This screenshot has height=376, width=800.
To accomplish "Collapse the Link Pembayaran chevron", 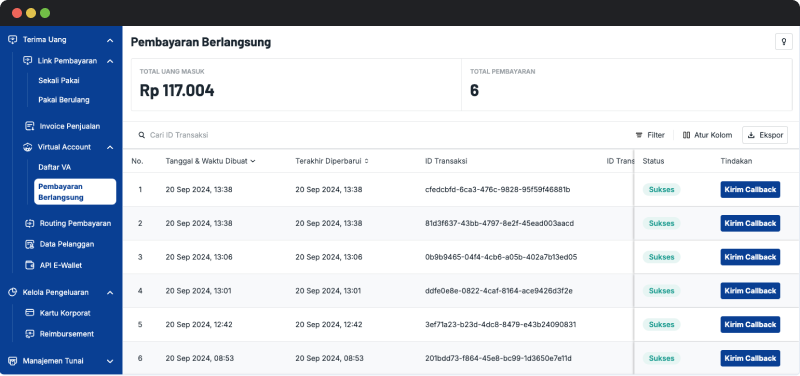I will (x=110, y=61).
